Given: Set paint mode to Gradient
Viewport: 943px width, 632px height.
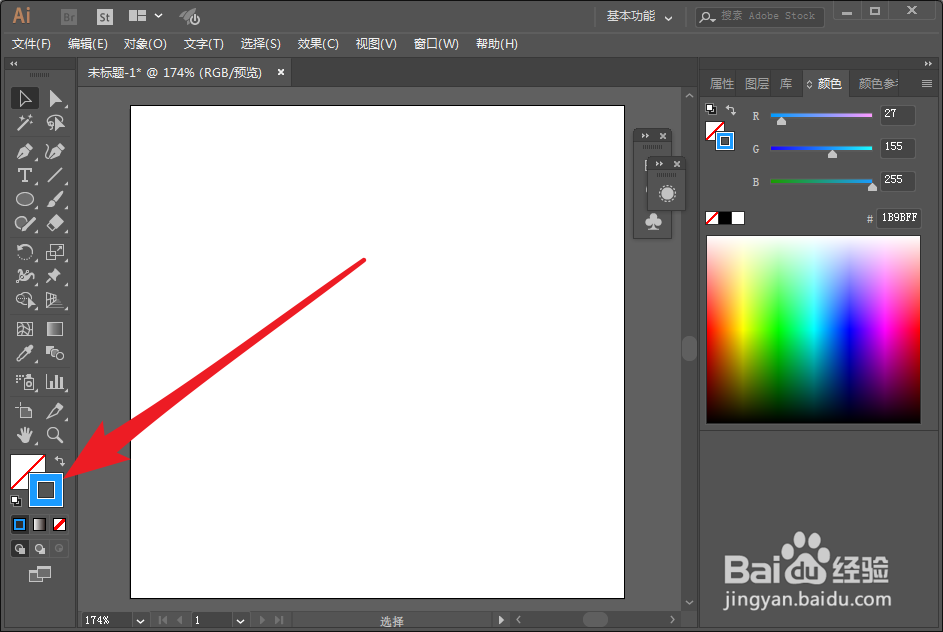Looking at the screenshot, I should click(x=39, y=524).
